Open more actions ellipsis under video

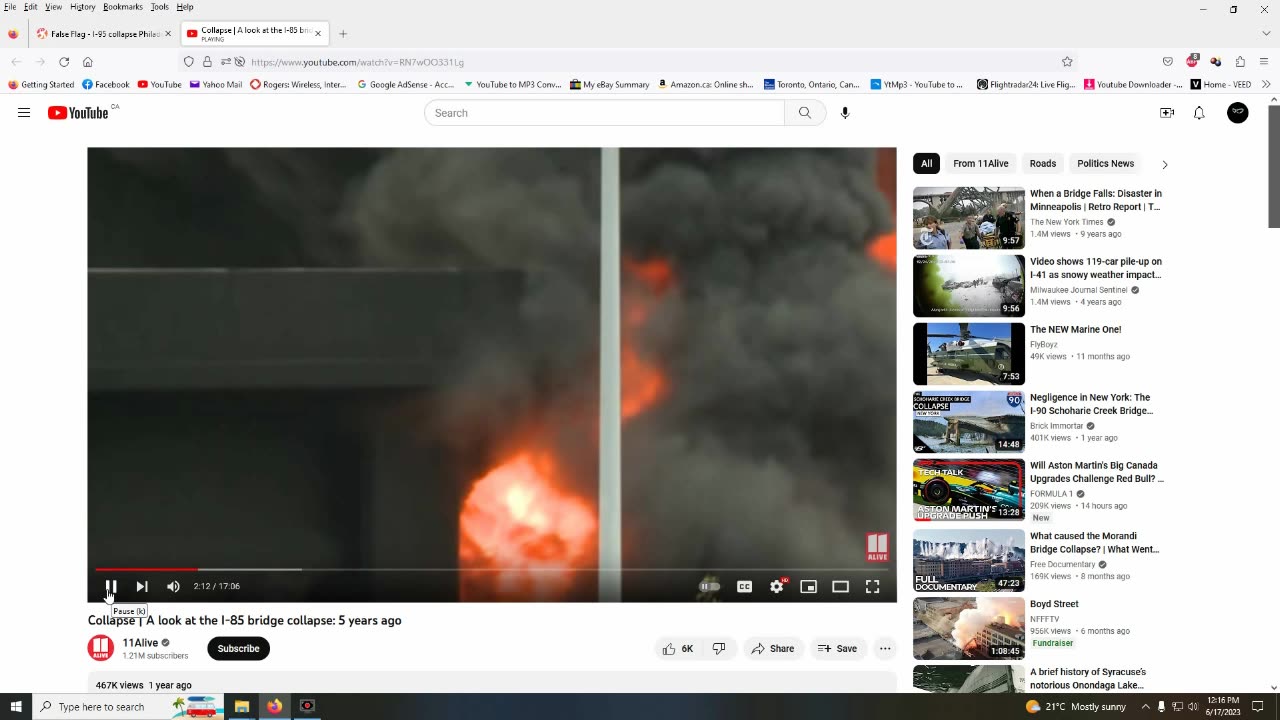[x=885, y=649]
